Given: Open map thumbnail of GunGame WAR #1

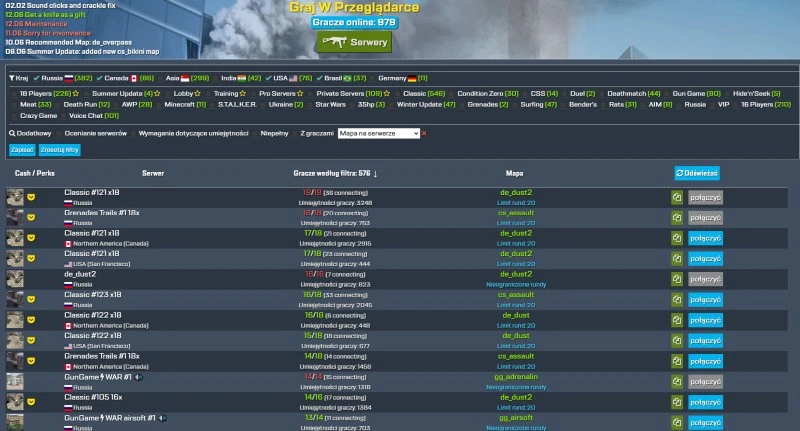Looking at the screenshot, I should point(15,382).
